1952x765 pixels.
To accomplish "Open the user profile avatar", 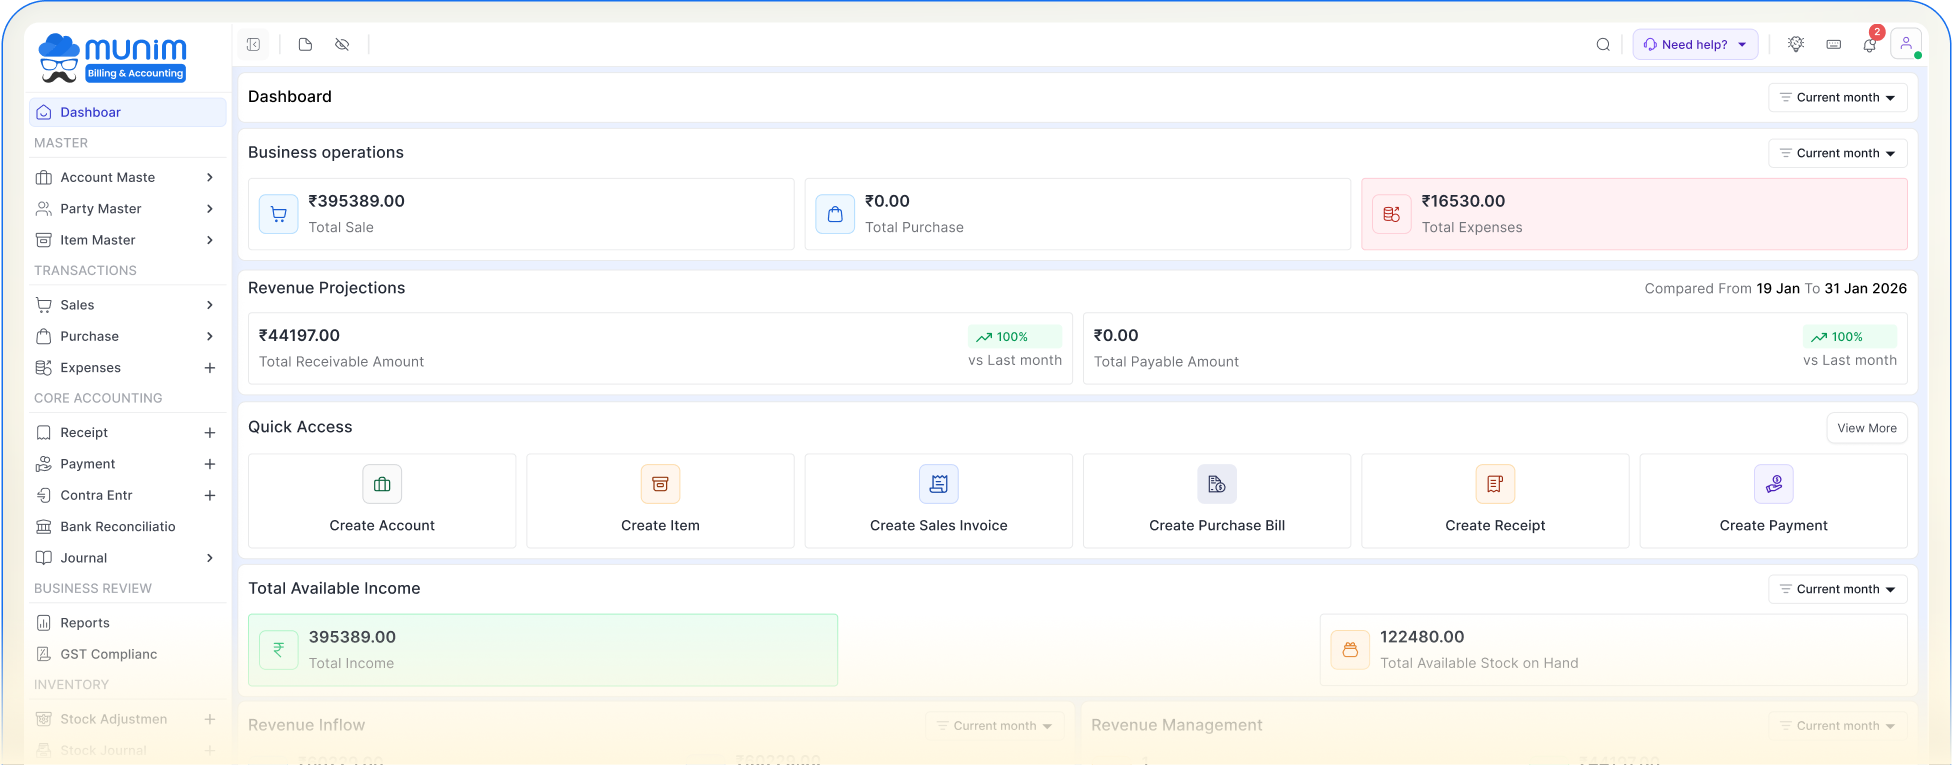I will coord(1906,44).
